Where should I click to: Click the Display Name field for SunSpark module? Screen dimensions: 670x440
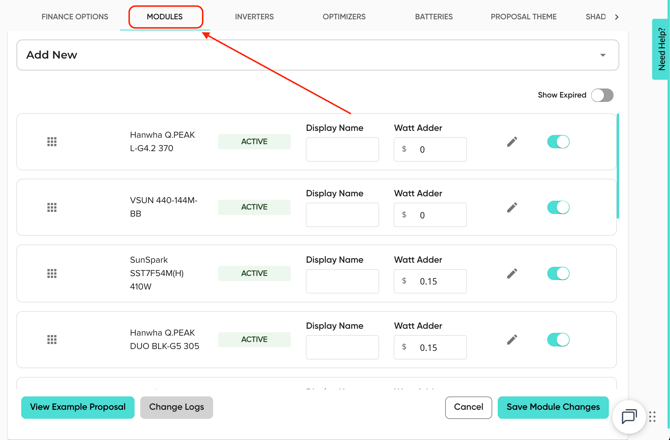(342, 281)
